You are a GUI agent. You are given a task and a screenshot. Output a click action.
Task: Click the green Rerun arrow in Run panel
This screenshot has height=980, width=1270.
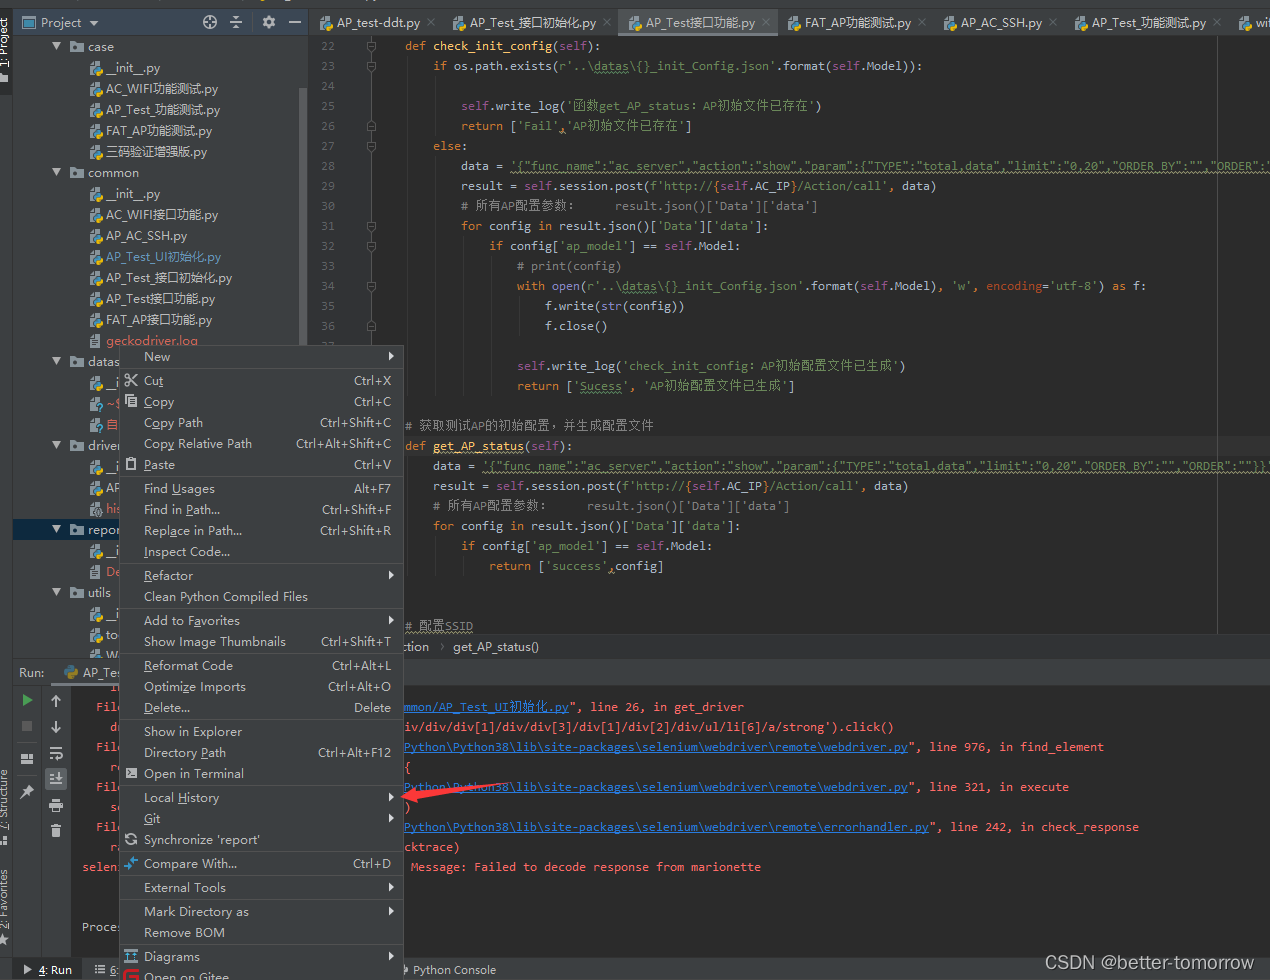27,700
